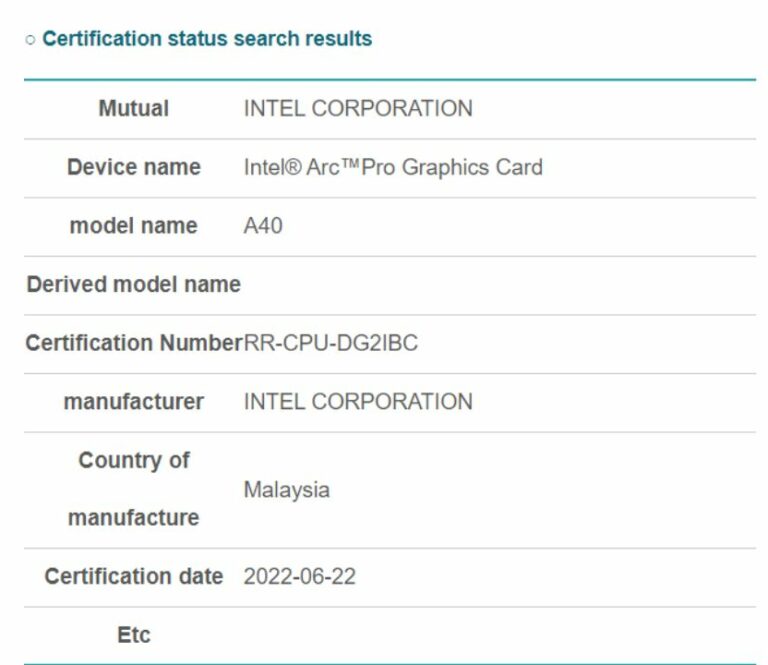This screenshot has width=768, height=665.
Task: Select the Etc row label
Action: point(133,635)
